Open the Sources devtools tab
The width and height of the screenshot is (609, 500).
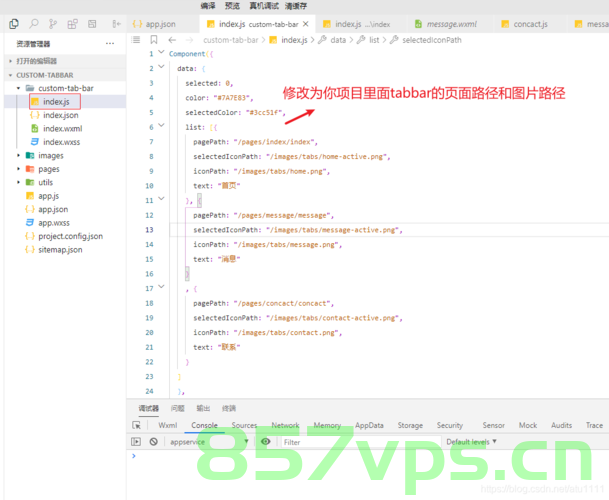[244, 425]
